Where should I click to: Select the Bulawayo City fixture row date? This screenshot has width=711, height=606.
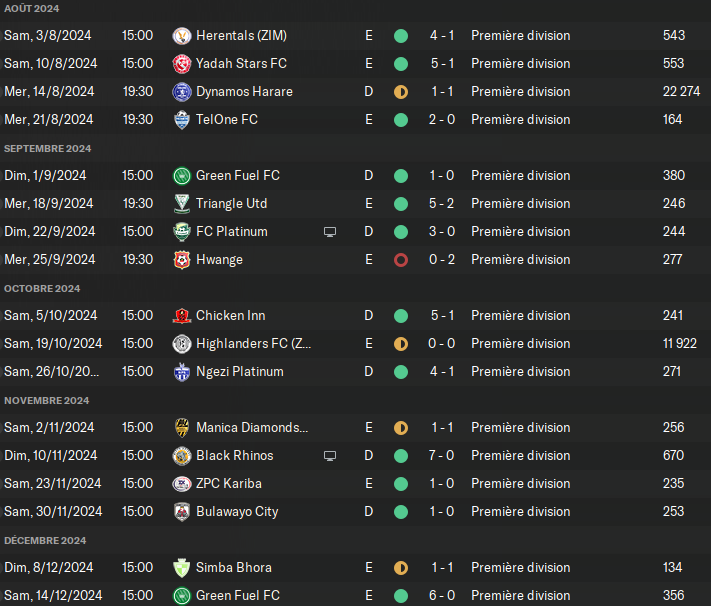(53, 512)
